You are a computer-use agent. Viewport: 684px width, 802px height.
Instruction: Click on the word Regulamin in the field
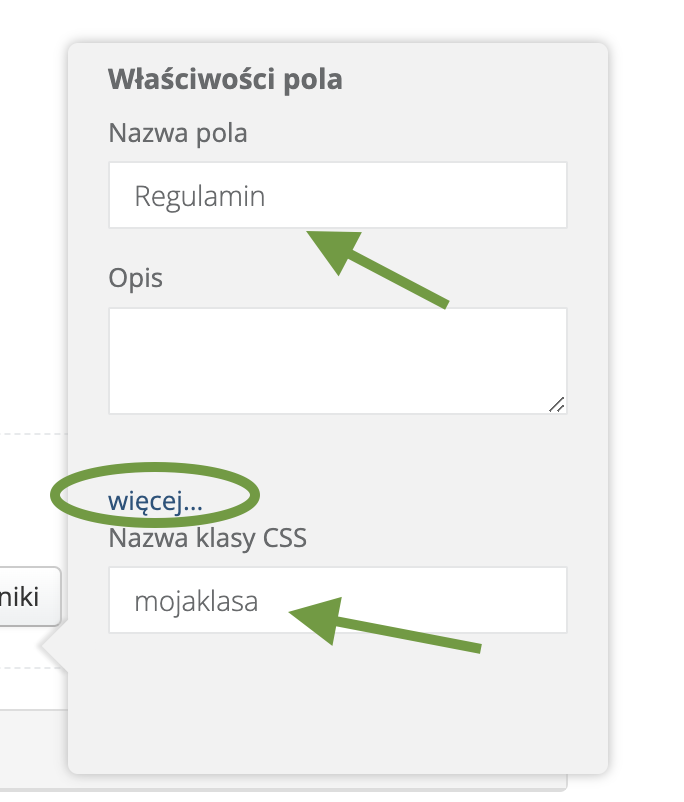[200, 196]
